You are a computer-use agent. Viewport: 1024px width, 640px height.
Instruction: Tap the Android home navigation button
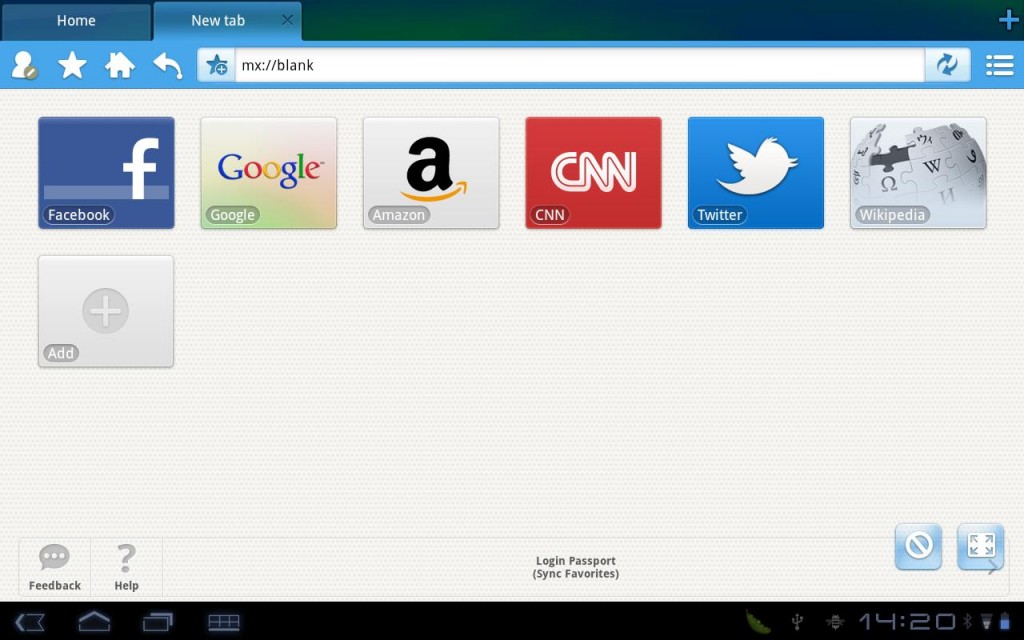click(x=94, y=622)
